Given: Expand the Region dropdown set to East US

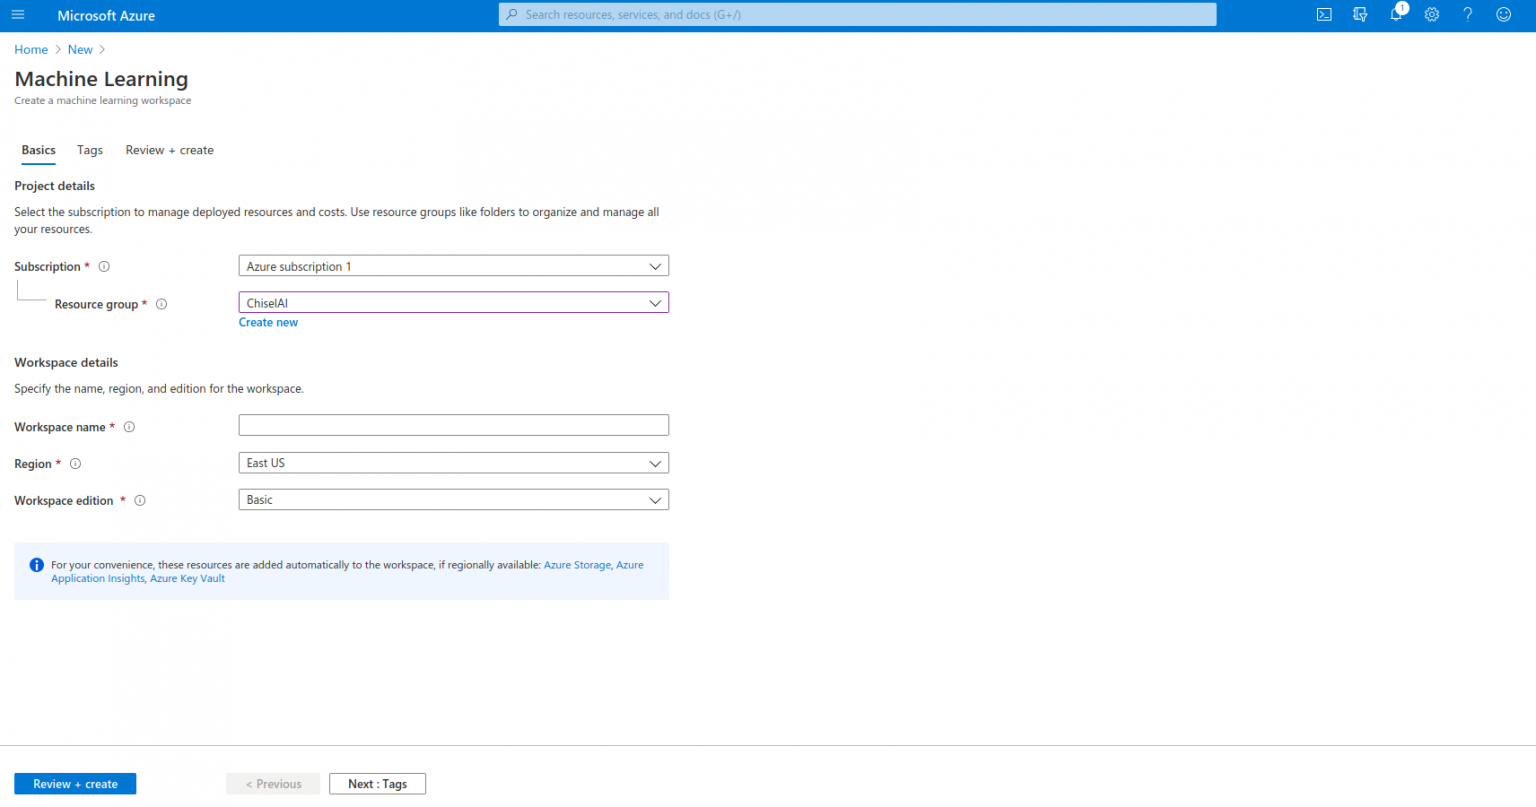Looking at the screenshot, I should (x=453, y=463).
